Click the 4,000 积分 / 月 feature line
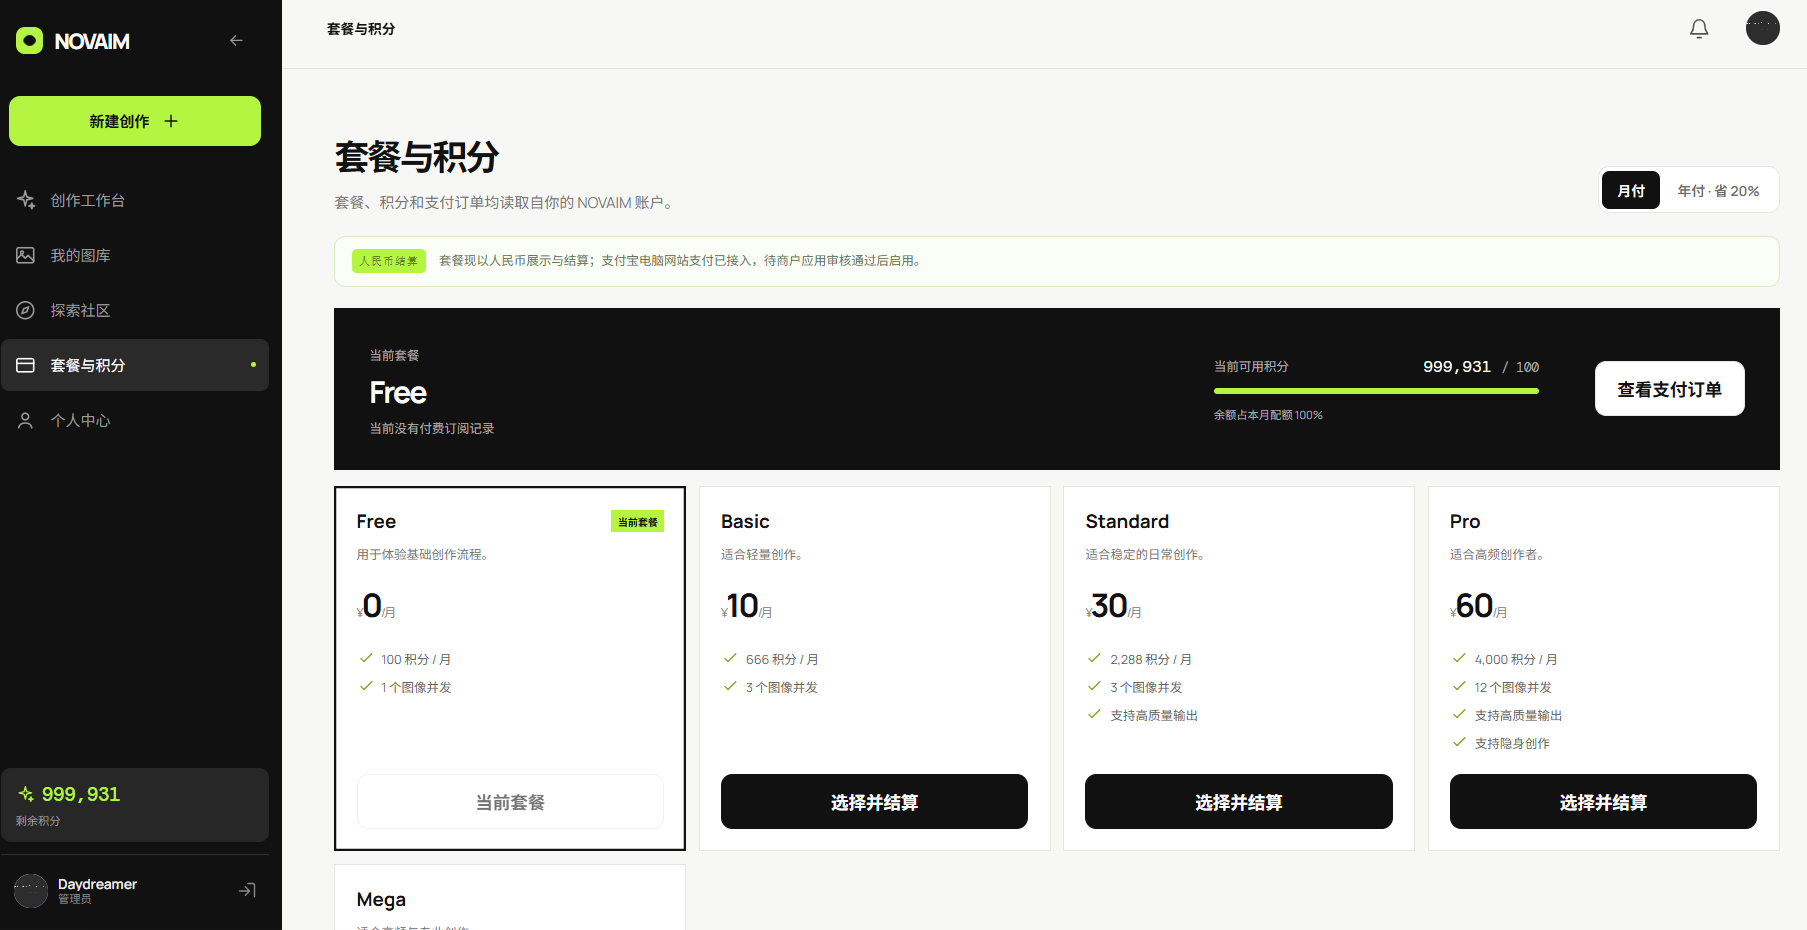1807x930 pixels. click(1516, 659)
